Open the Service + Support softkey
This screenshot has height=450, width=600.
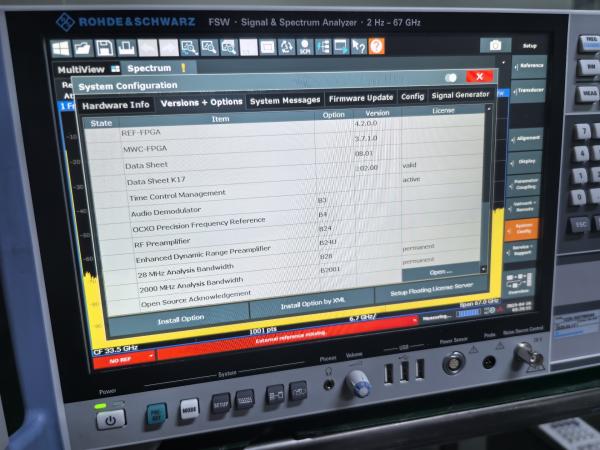pos(520,251)
